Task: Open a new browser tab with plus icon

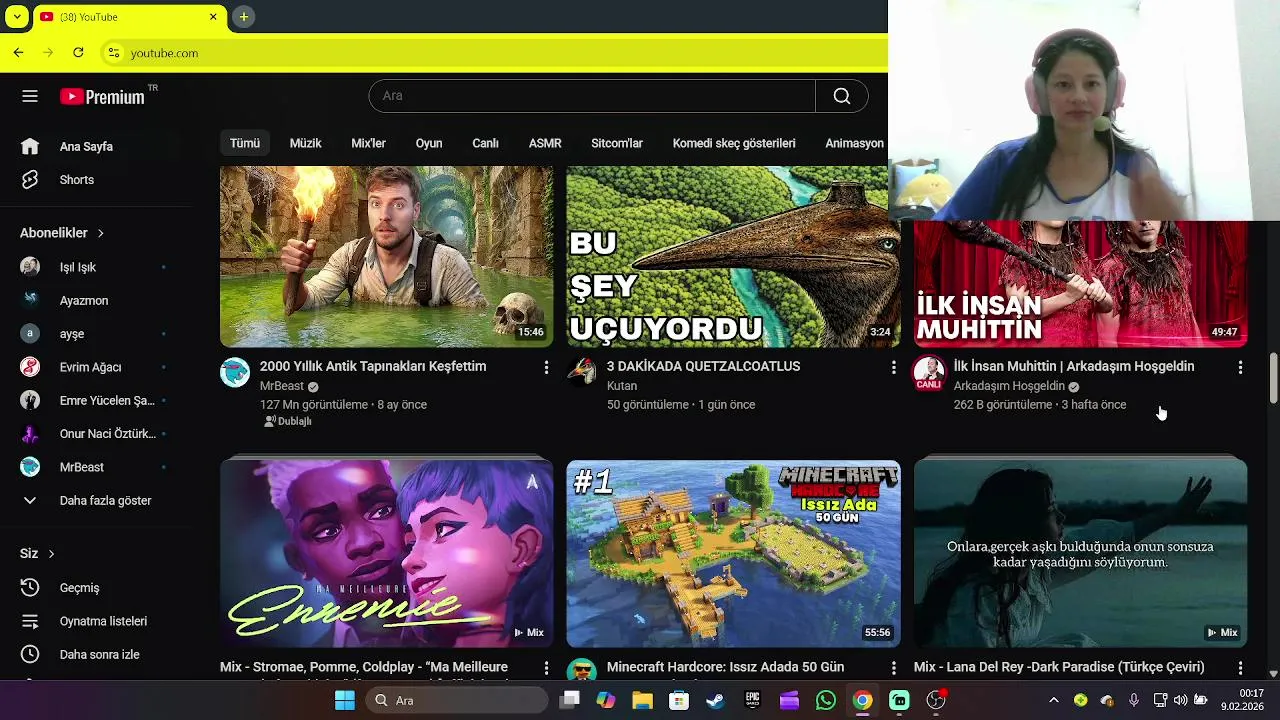Action: click(243, 17)
